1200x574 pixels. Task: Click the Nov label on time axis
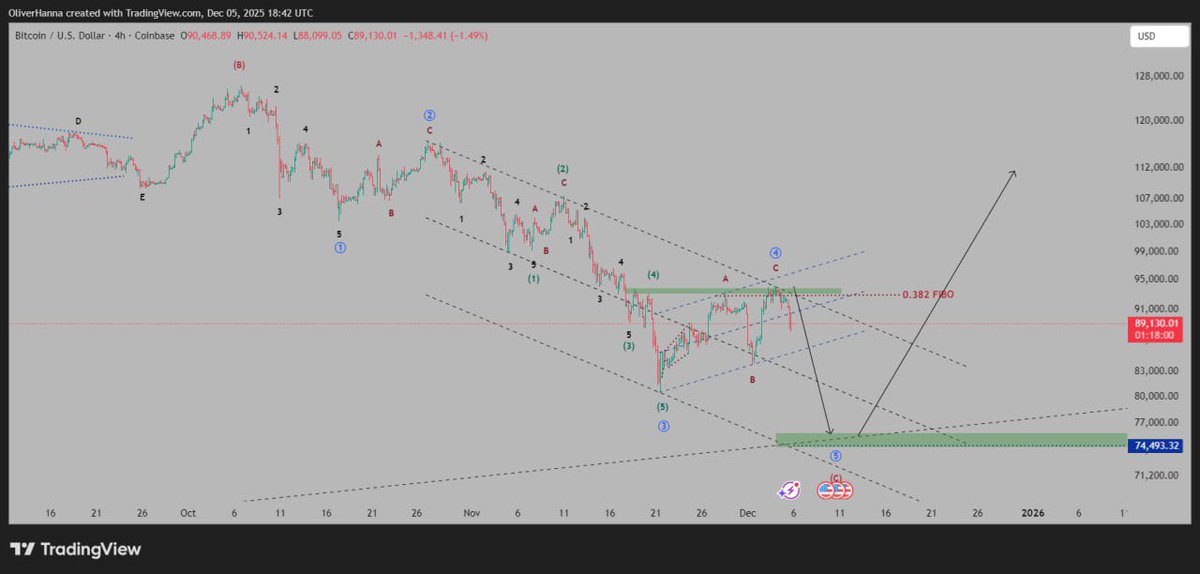tap(472, 512)
